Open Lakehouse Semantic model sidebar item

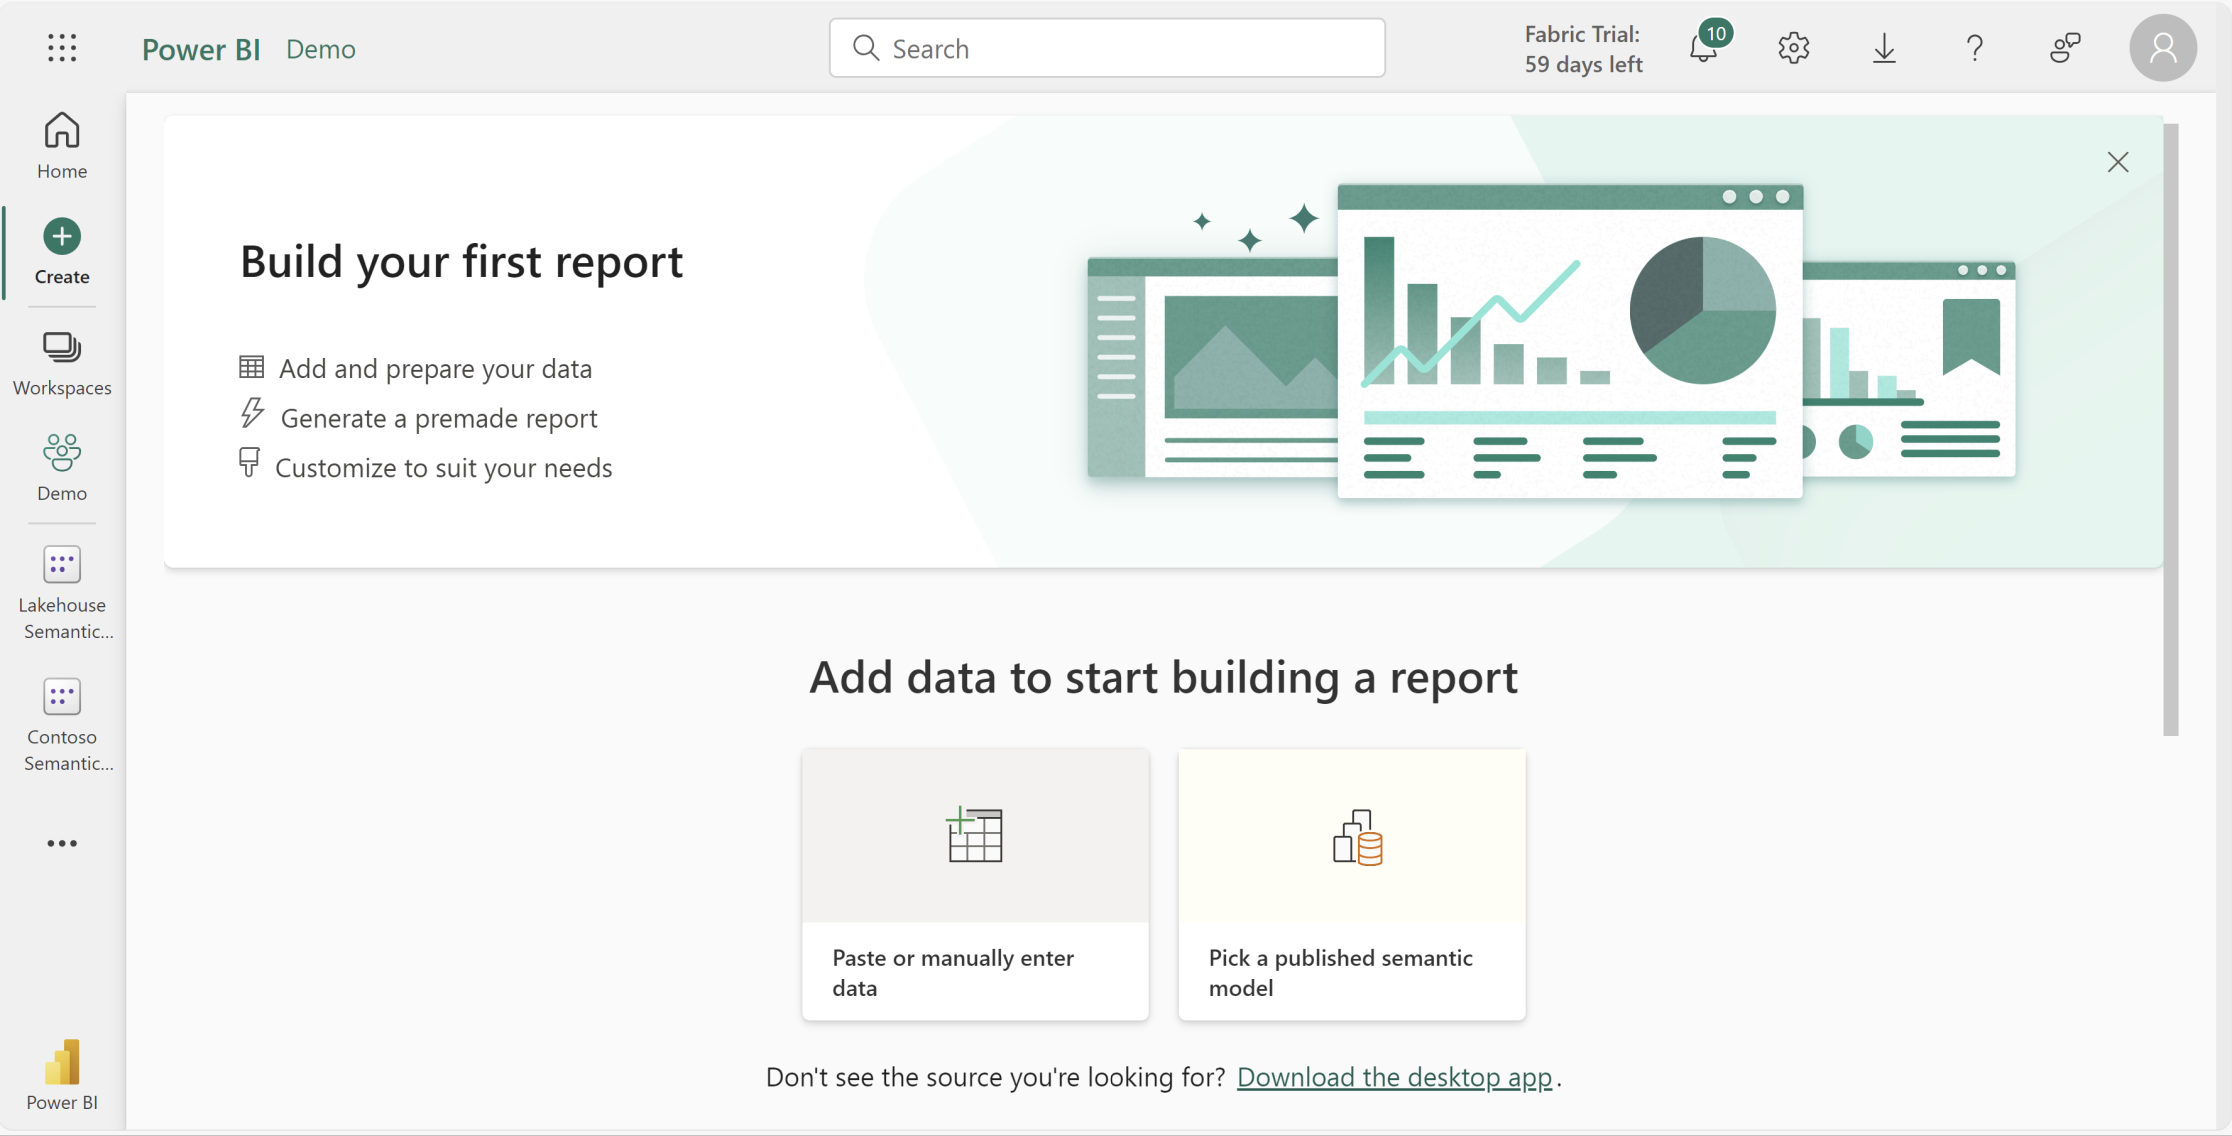click(x=62, y=592)
